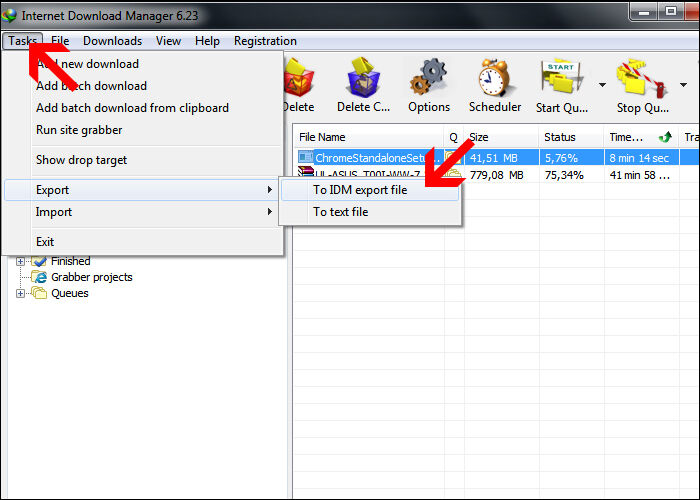This screenshot has height=500, width=700.
Task: Click the green sort arrow icon
Action: 665,137
